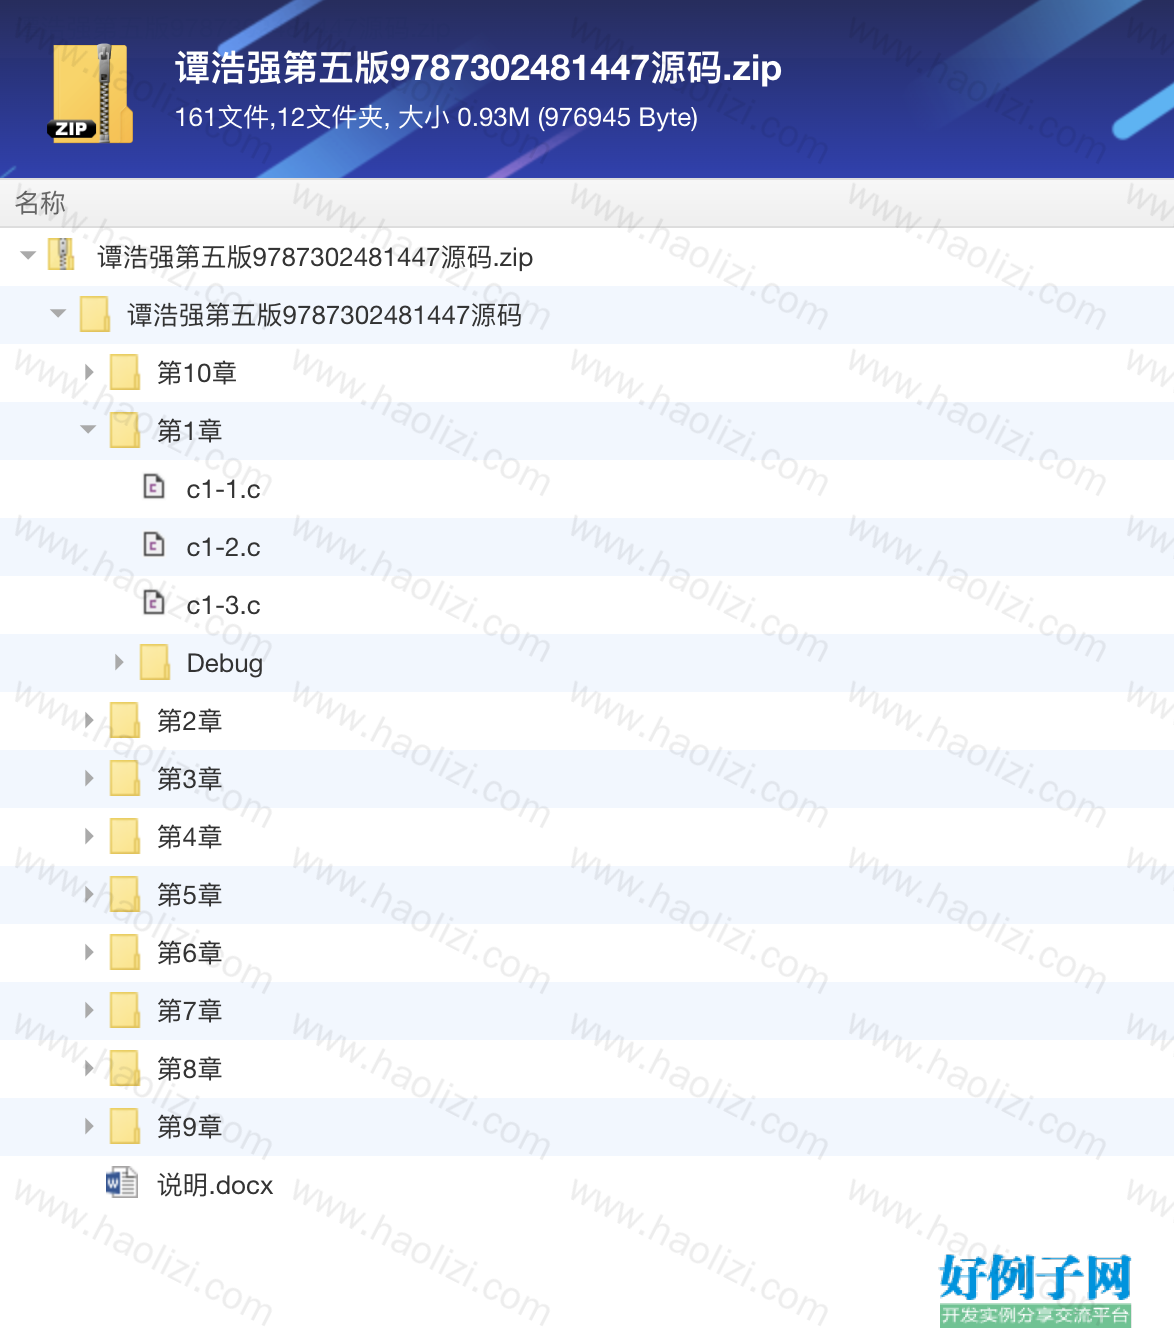Click the 第7章 folder icon
This screenshot has height=1338, width=1174.
pos(125,1010)
